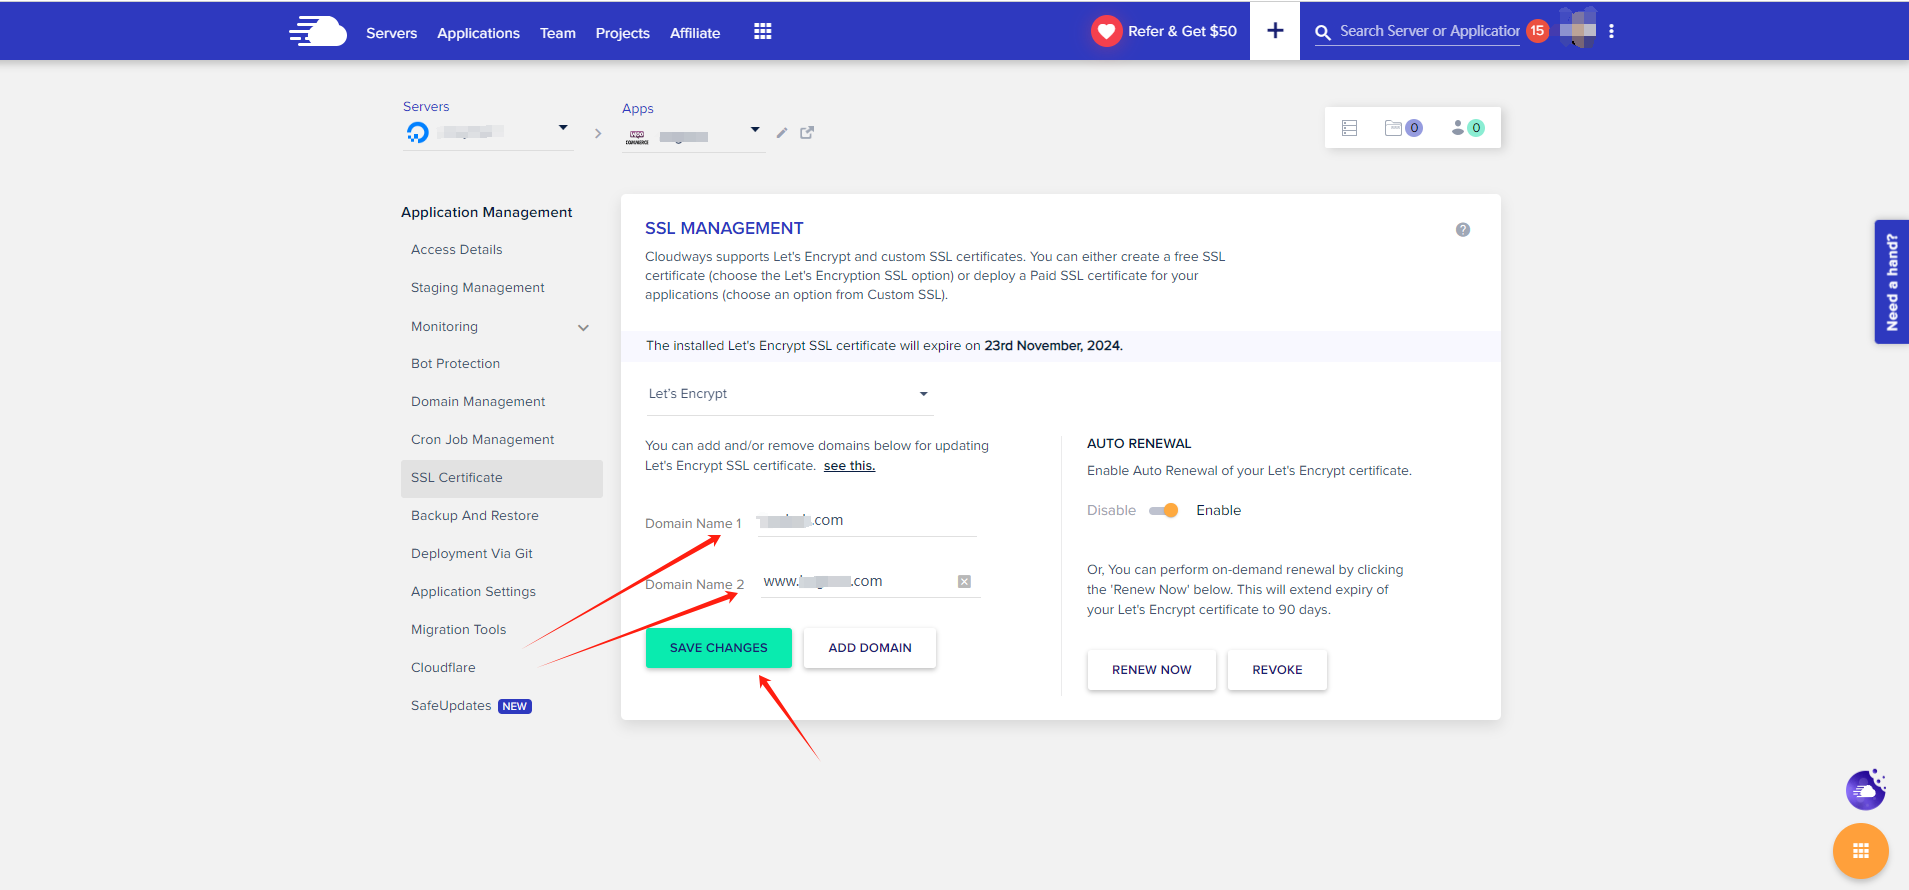The width and height of the screenshot is (1909, 890).
Task: Open the user avatar in navbar
Action: click(1578, 30)
